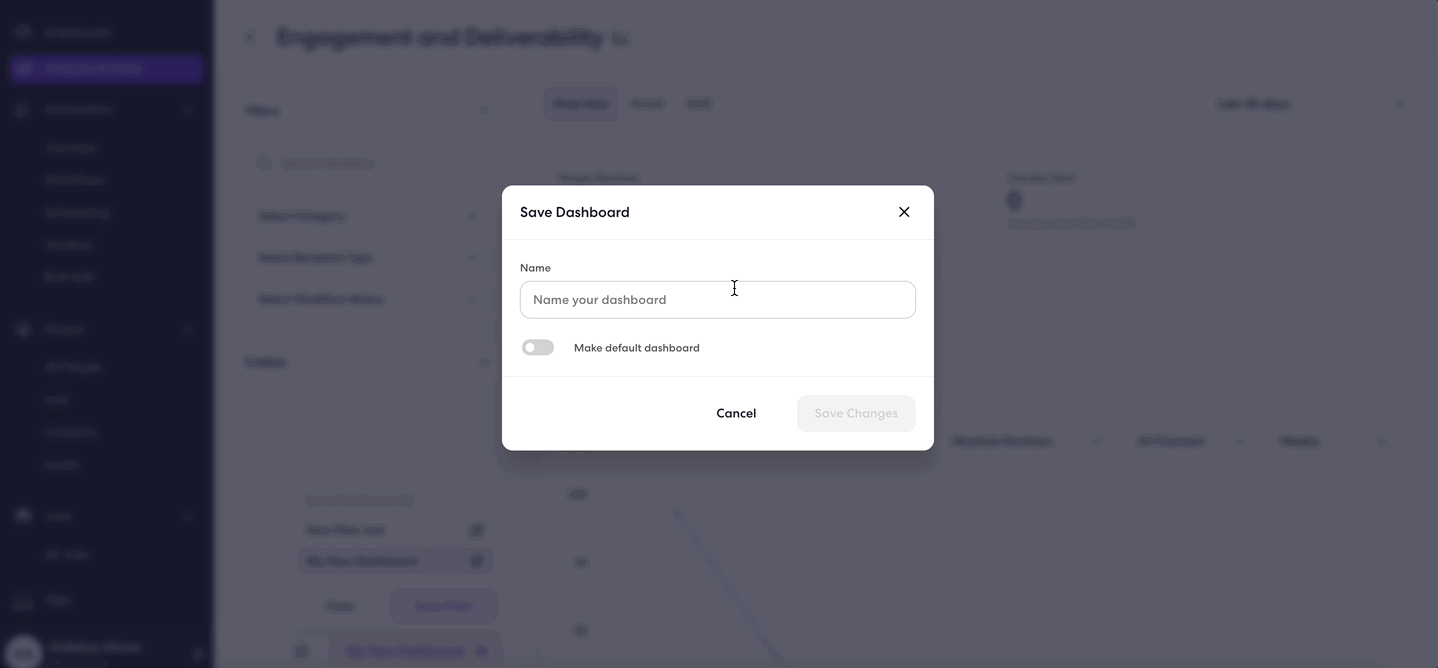Tick the checkbox beside My New Dashboard
Image resolution: width=1438 pixels, height=668 pixels.
point(477,561)
